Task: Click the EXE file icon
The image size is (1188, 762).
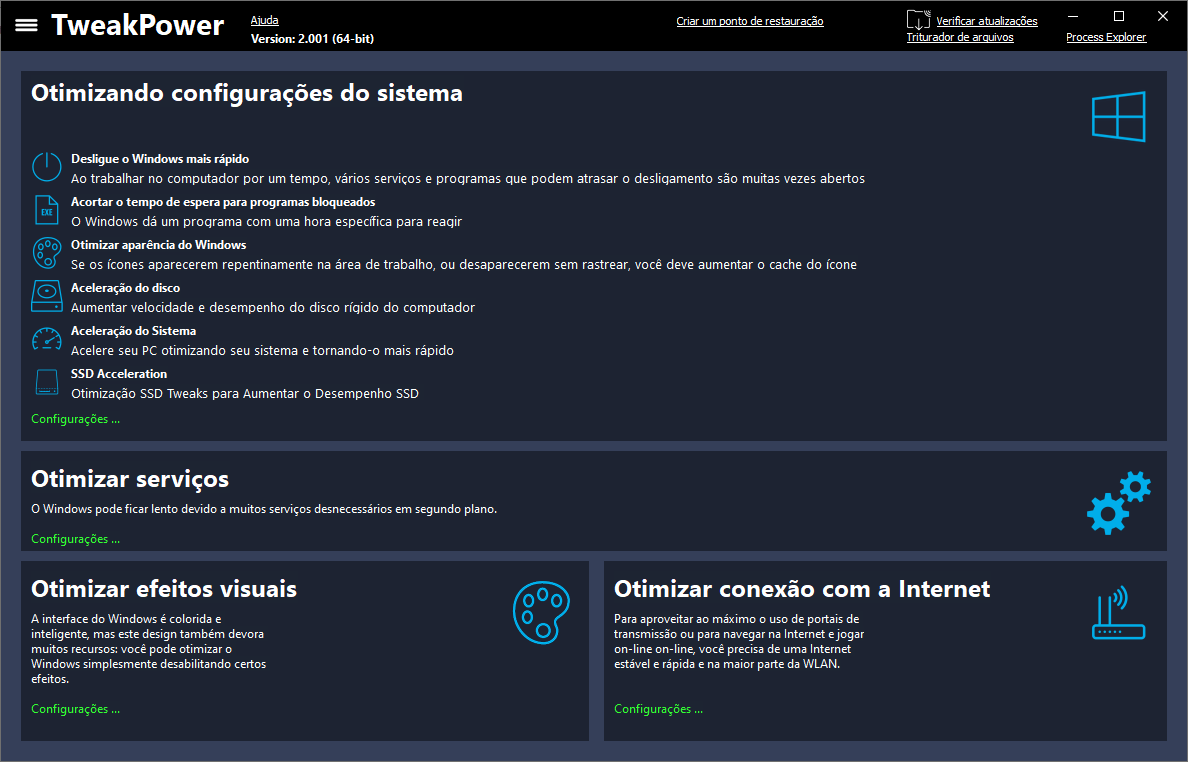Action: coord(46,211)
